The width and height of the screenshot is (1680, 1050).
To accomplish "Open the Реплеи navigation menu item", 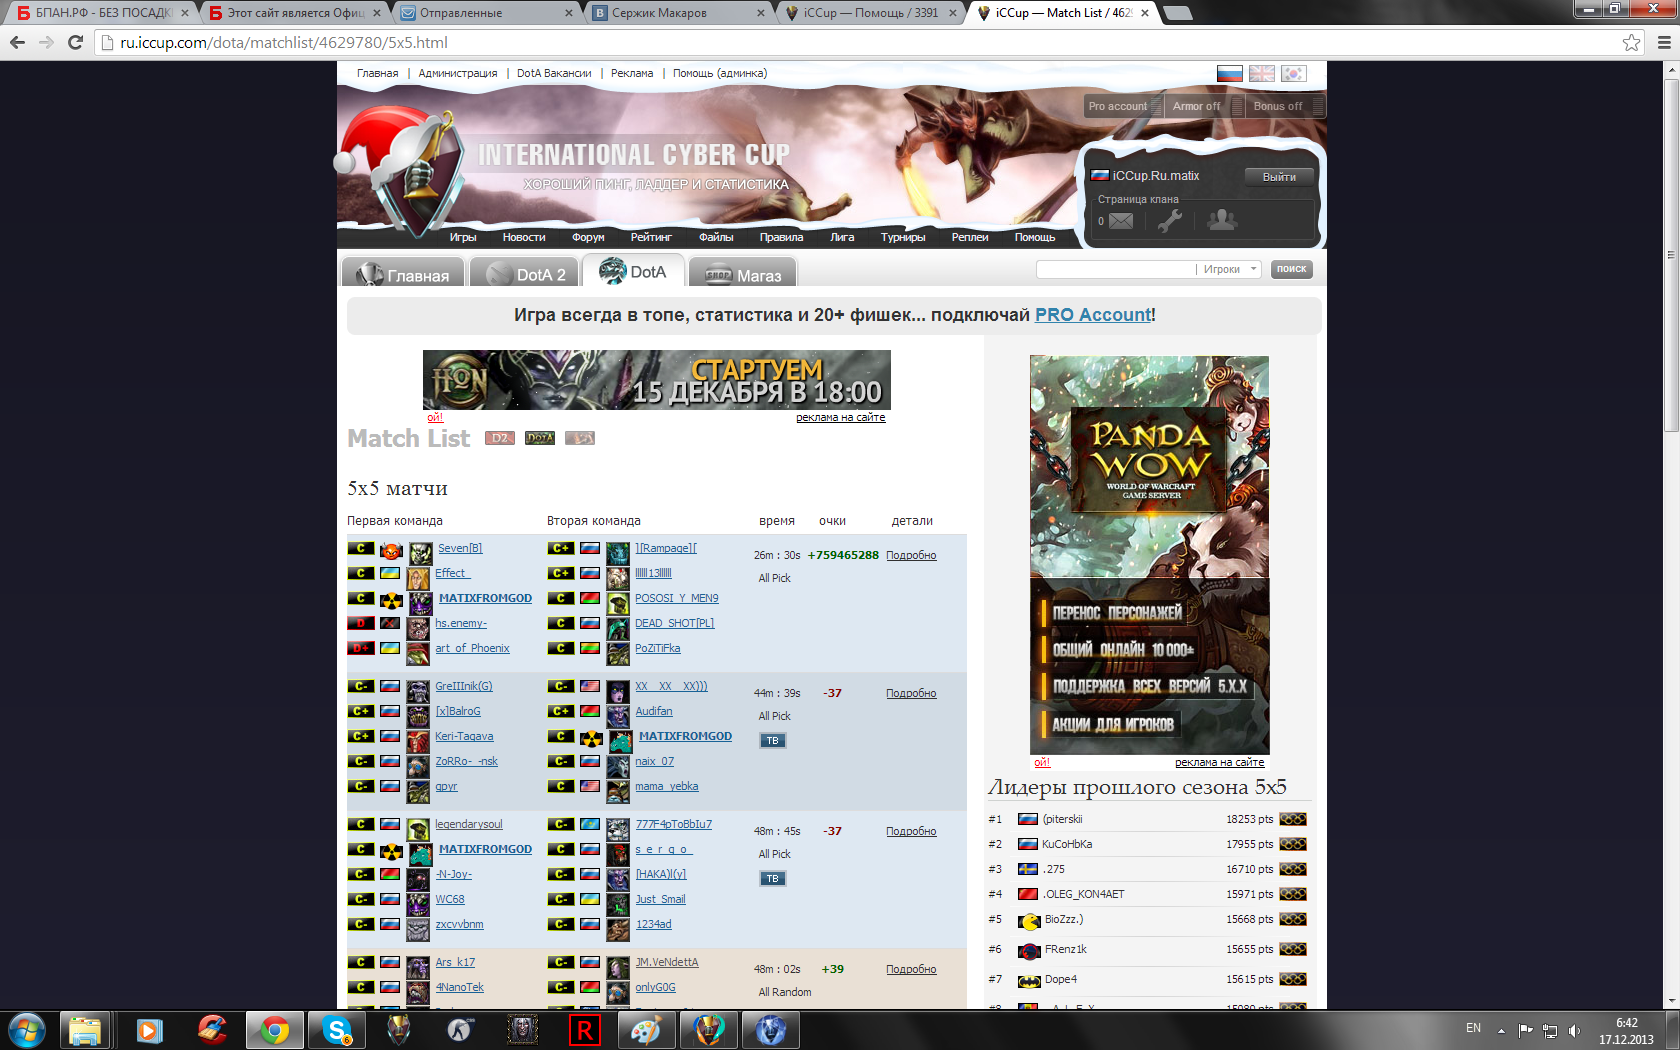I will coord(970,237).
